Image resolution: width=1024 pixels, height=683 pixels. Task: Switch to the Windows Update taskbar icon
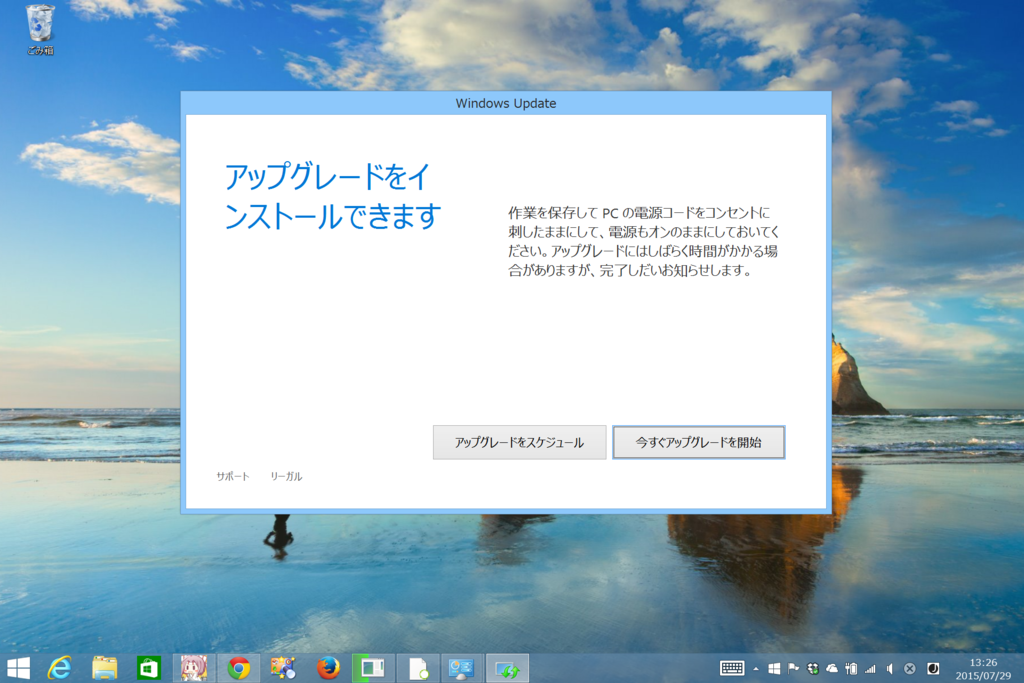pyautogui.click(x=507, y=668)
